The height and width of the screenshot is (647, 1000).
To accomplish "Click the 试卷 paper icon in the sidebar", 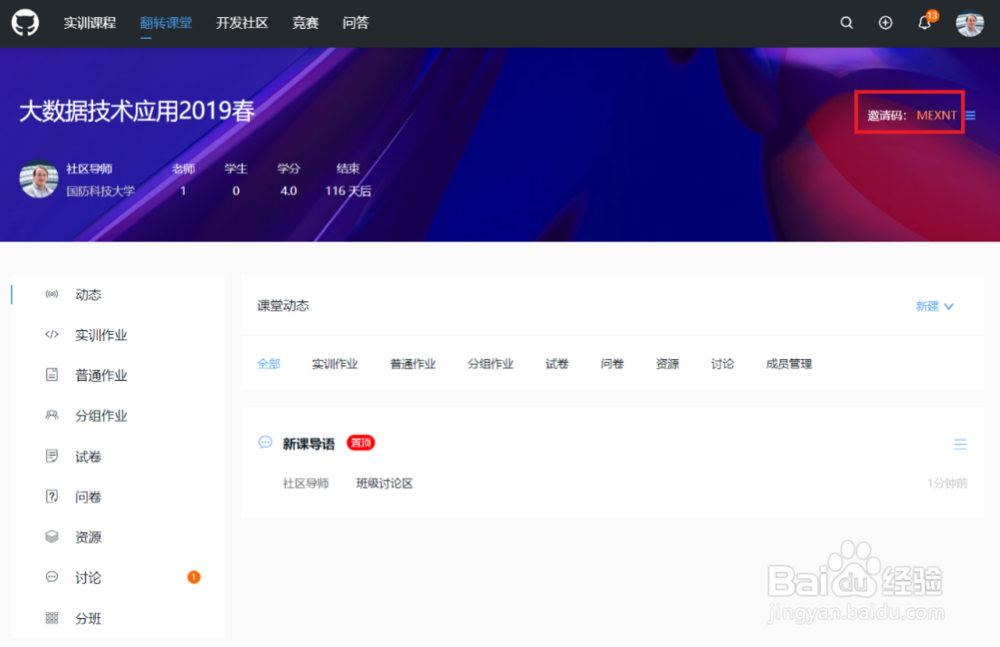I will [x=52, y=456].
